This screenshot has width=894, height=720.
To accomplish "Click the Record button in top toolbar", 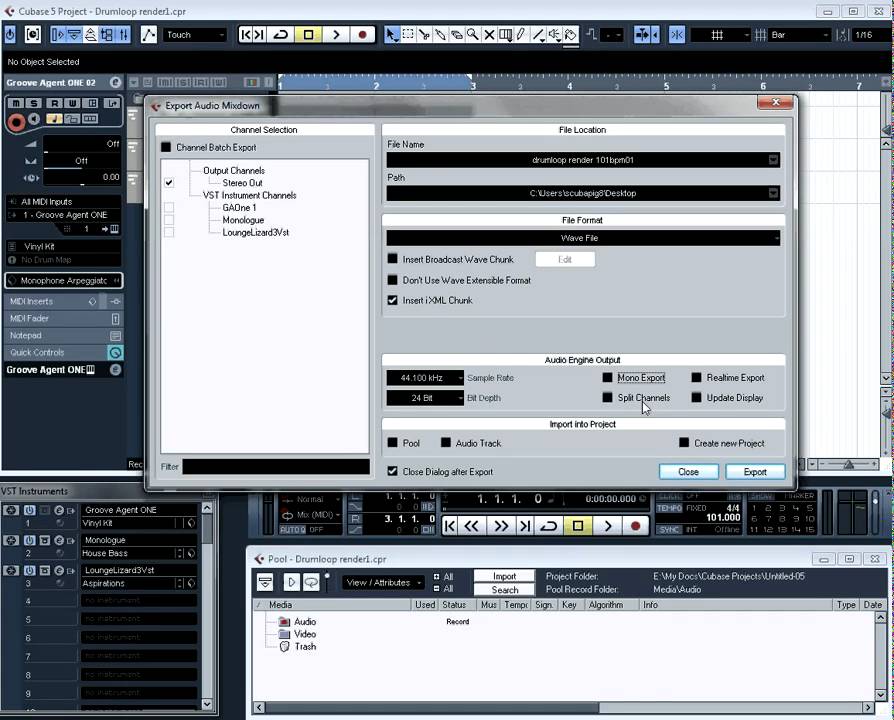I will (362, 35).
